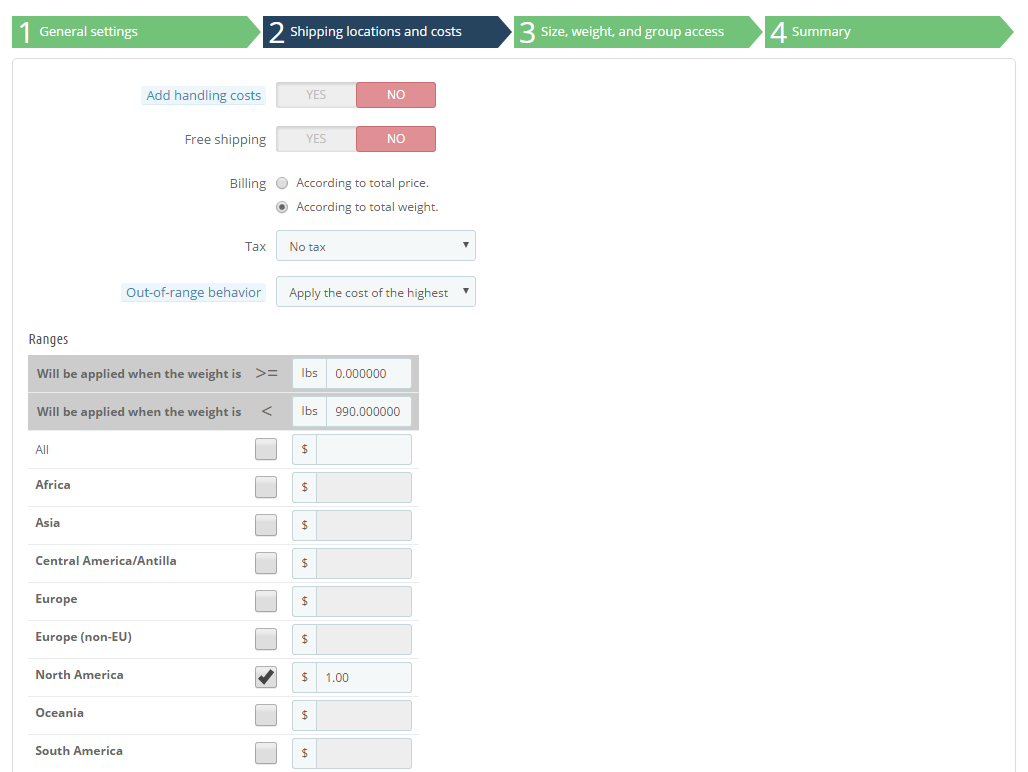Enable the Africa zone checkbox
This screenshot has width=1028, height=772.
266,488
